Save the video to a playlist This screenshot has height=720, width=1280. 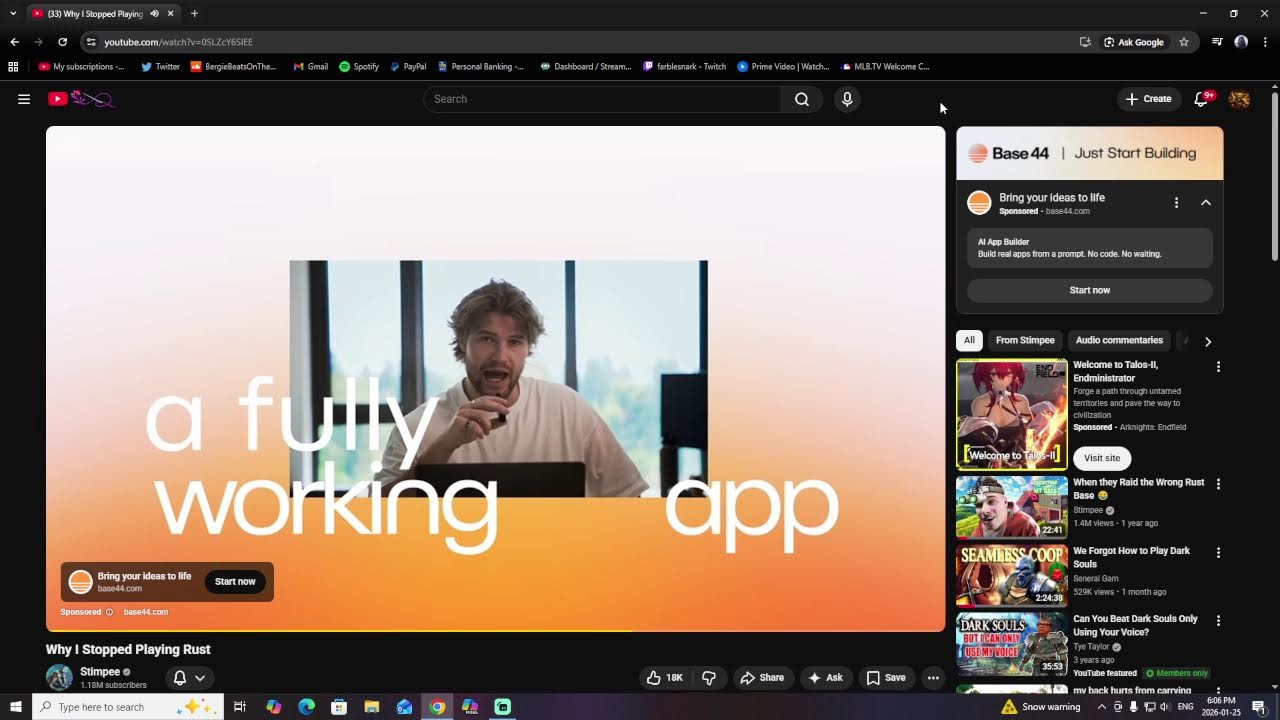point(886,678)
